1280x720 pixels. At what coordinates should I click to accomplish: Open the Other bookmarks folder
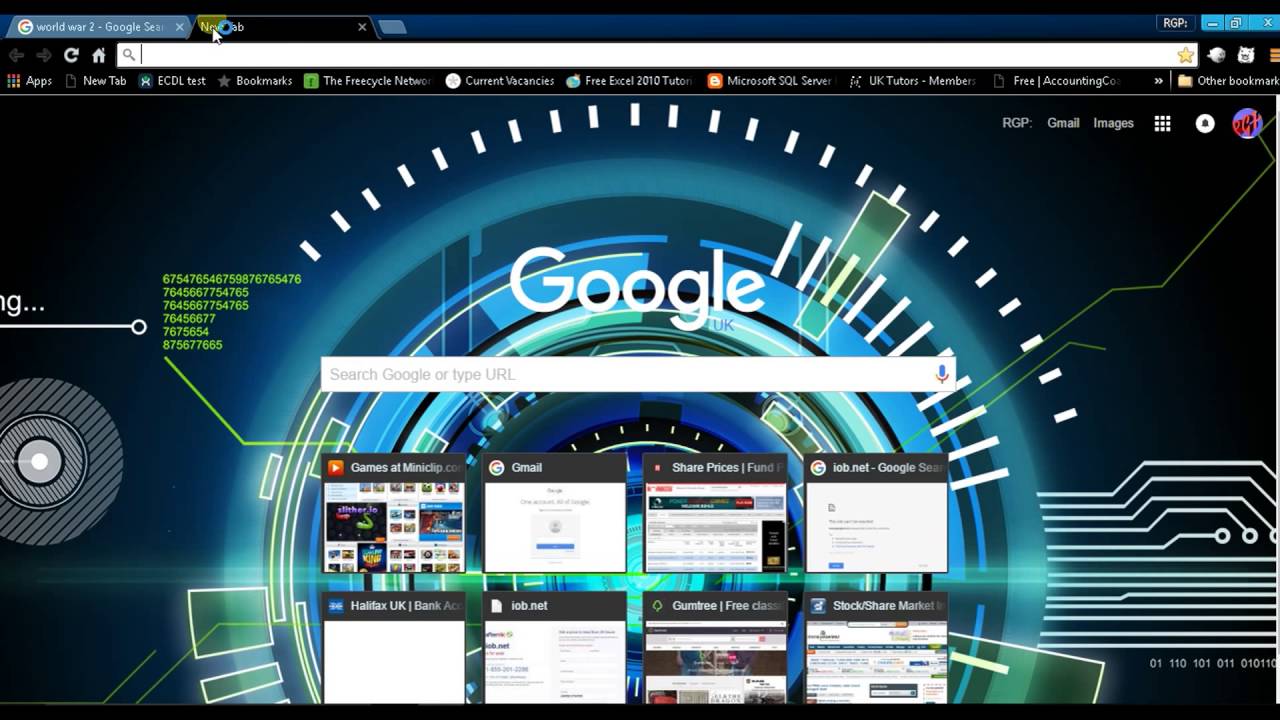click(x=1228, y=81)
